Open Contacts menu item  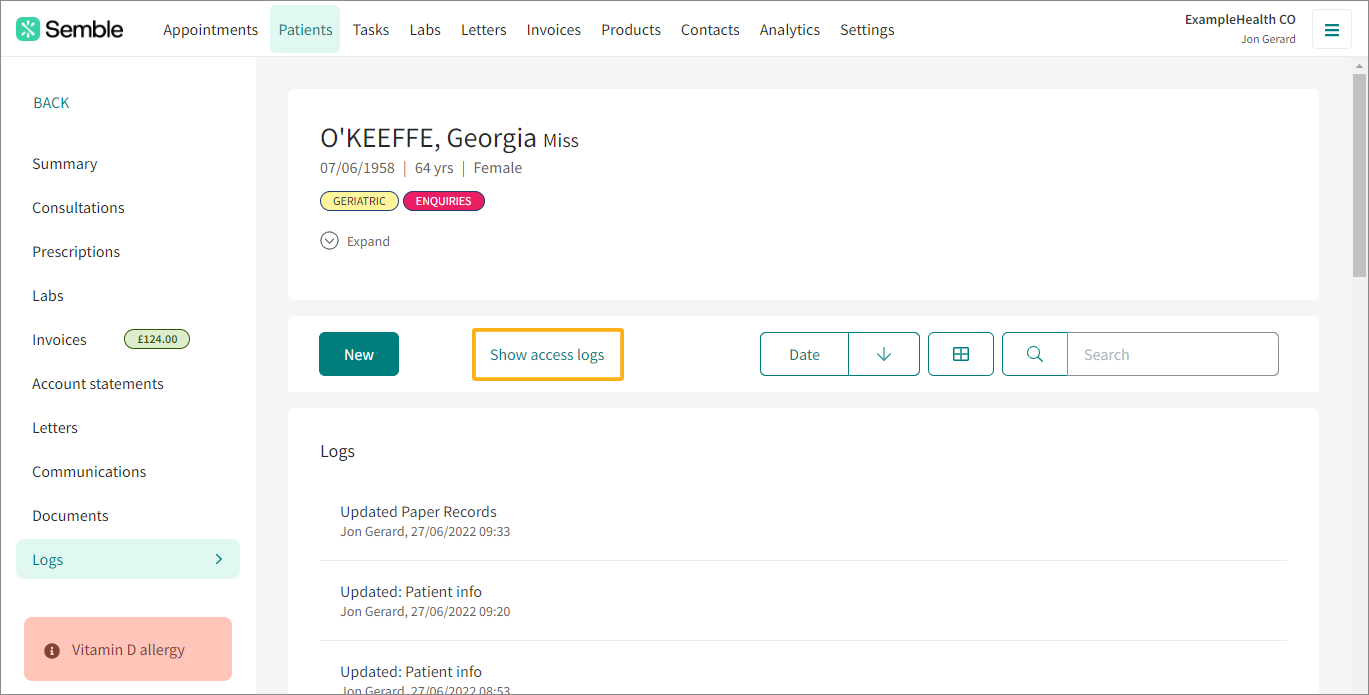[710, 29]
